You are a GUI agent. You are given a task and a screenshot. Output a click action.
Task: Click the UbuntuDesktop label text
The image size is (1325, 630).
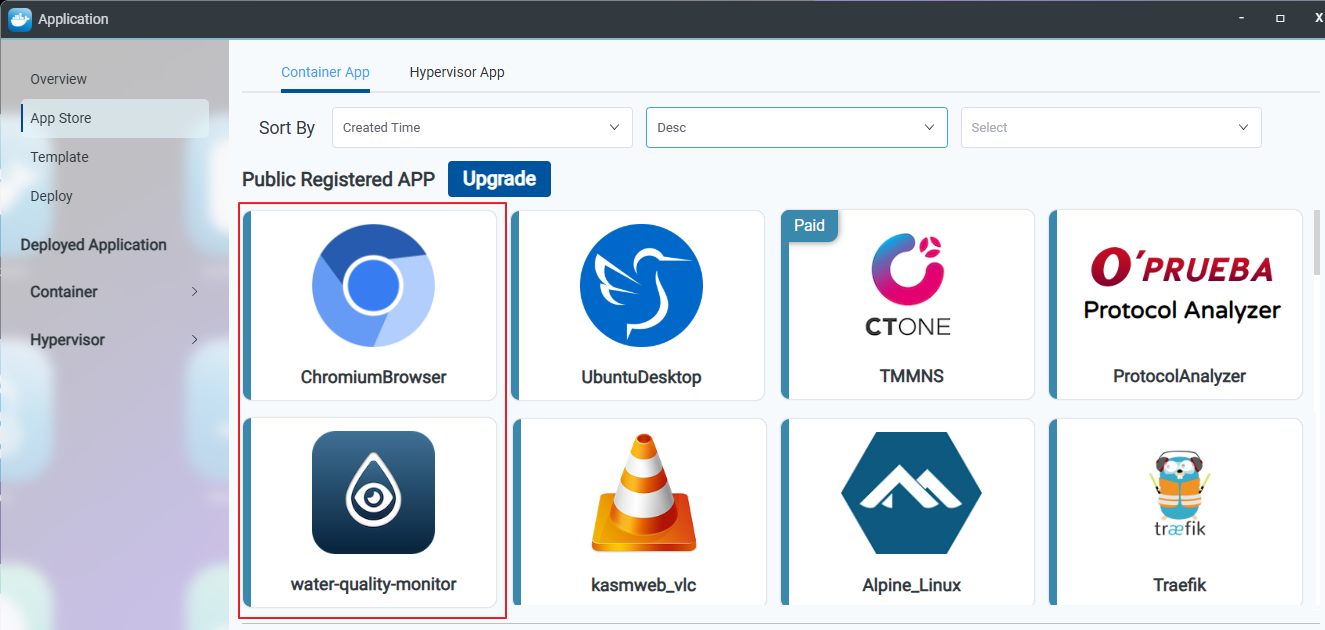(x=641, y=377)
